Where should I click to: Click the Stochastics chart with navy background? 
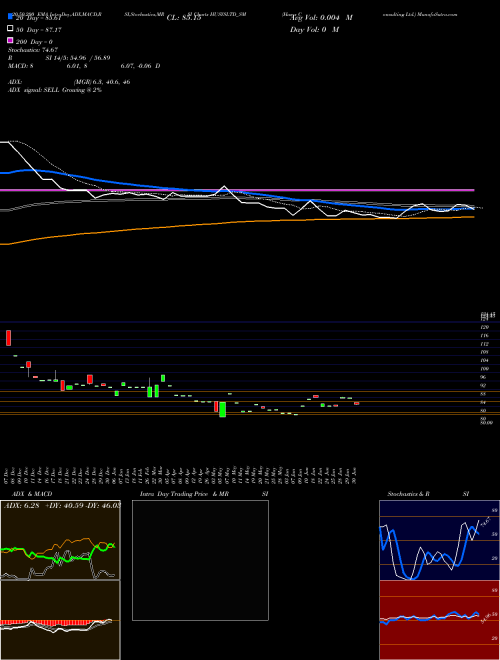pos(439,540)
